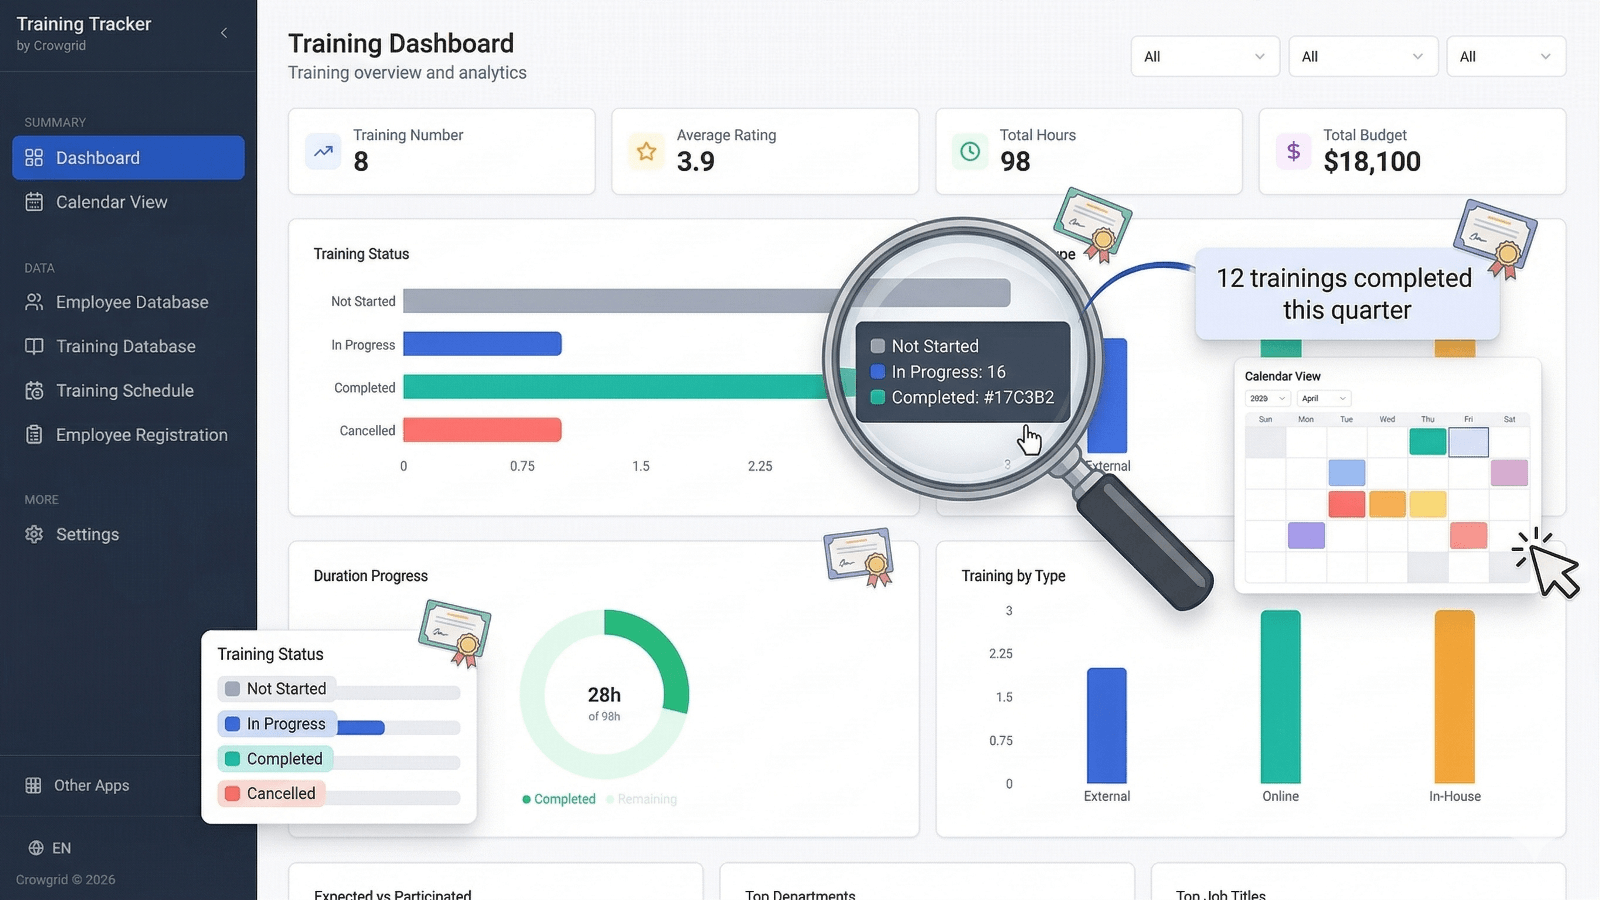
Task: Select the blue event under Tue in calendar
Action: (1347, 473)
